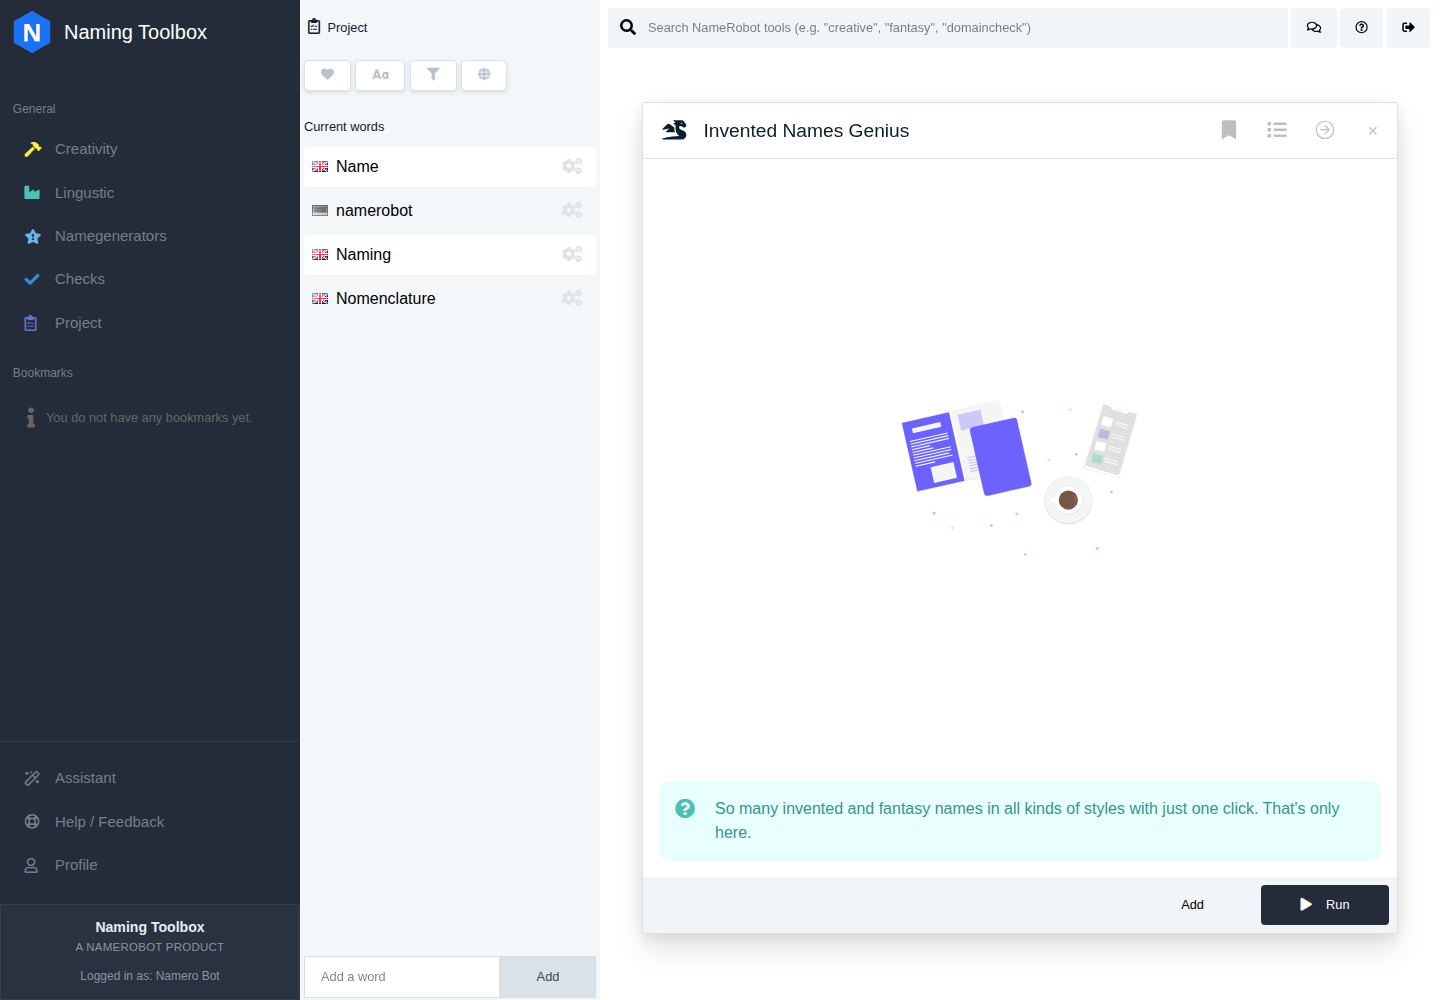Click the favorites heart button

[x=327, y=75]
